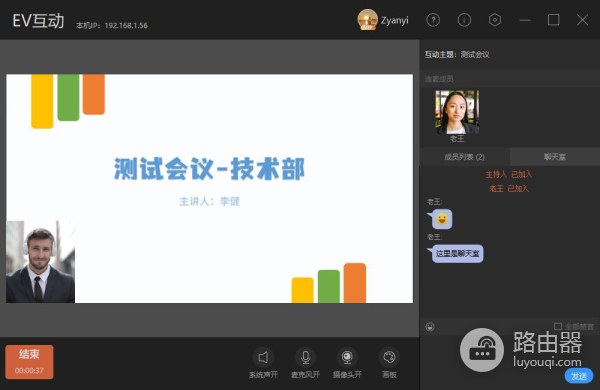Open emoji picker in chat input
This screenshot has height=390, width=600.
[x=430, y=326]
